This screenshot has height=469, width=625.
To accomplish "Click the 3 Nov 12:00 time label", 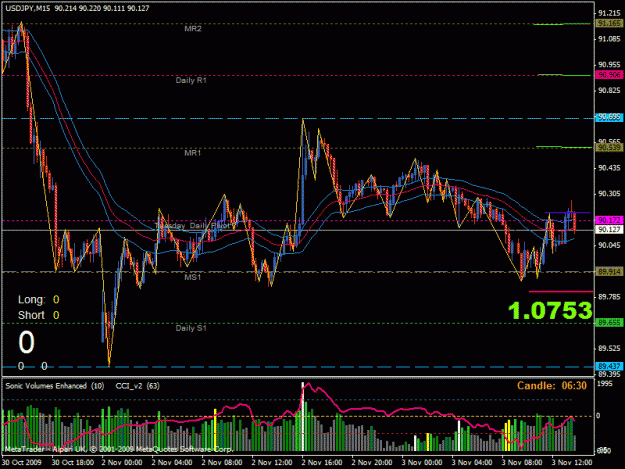I will (x=572, y=463).
